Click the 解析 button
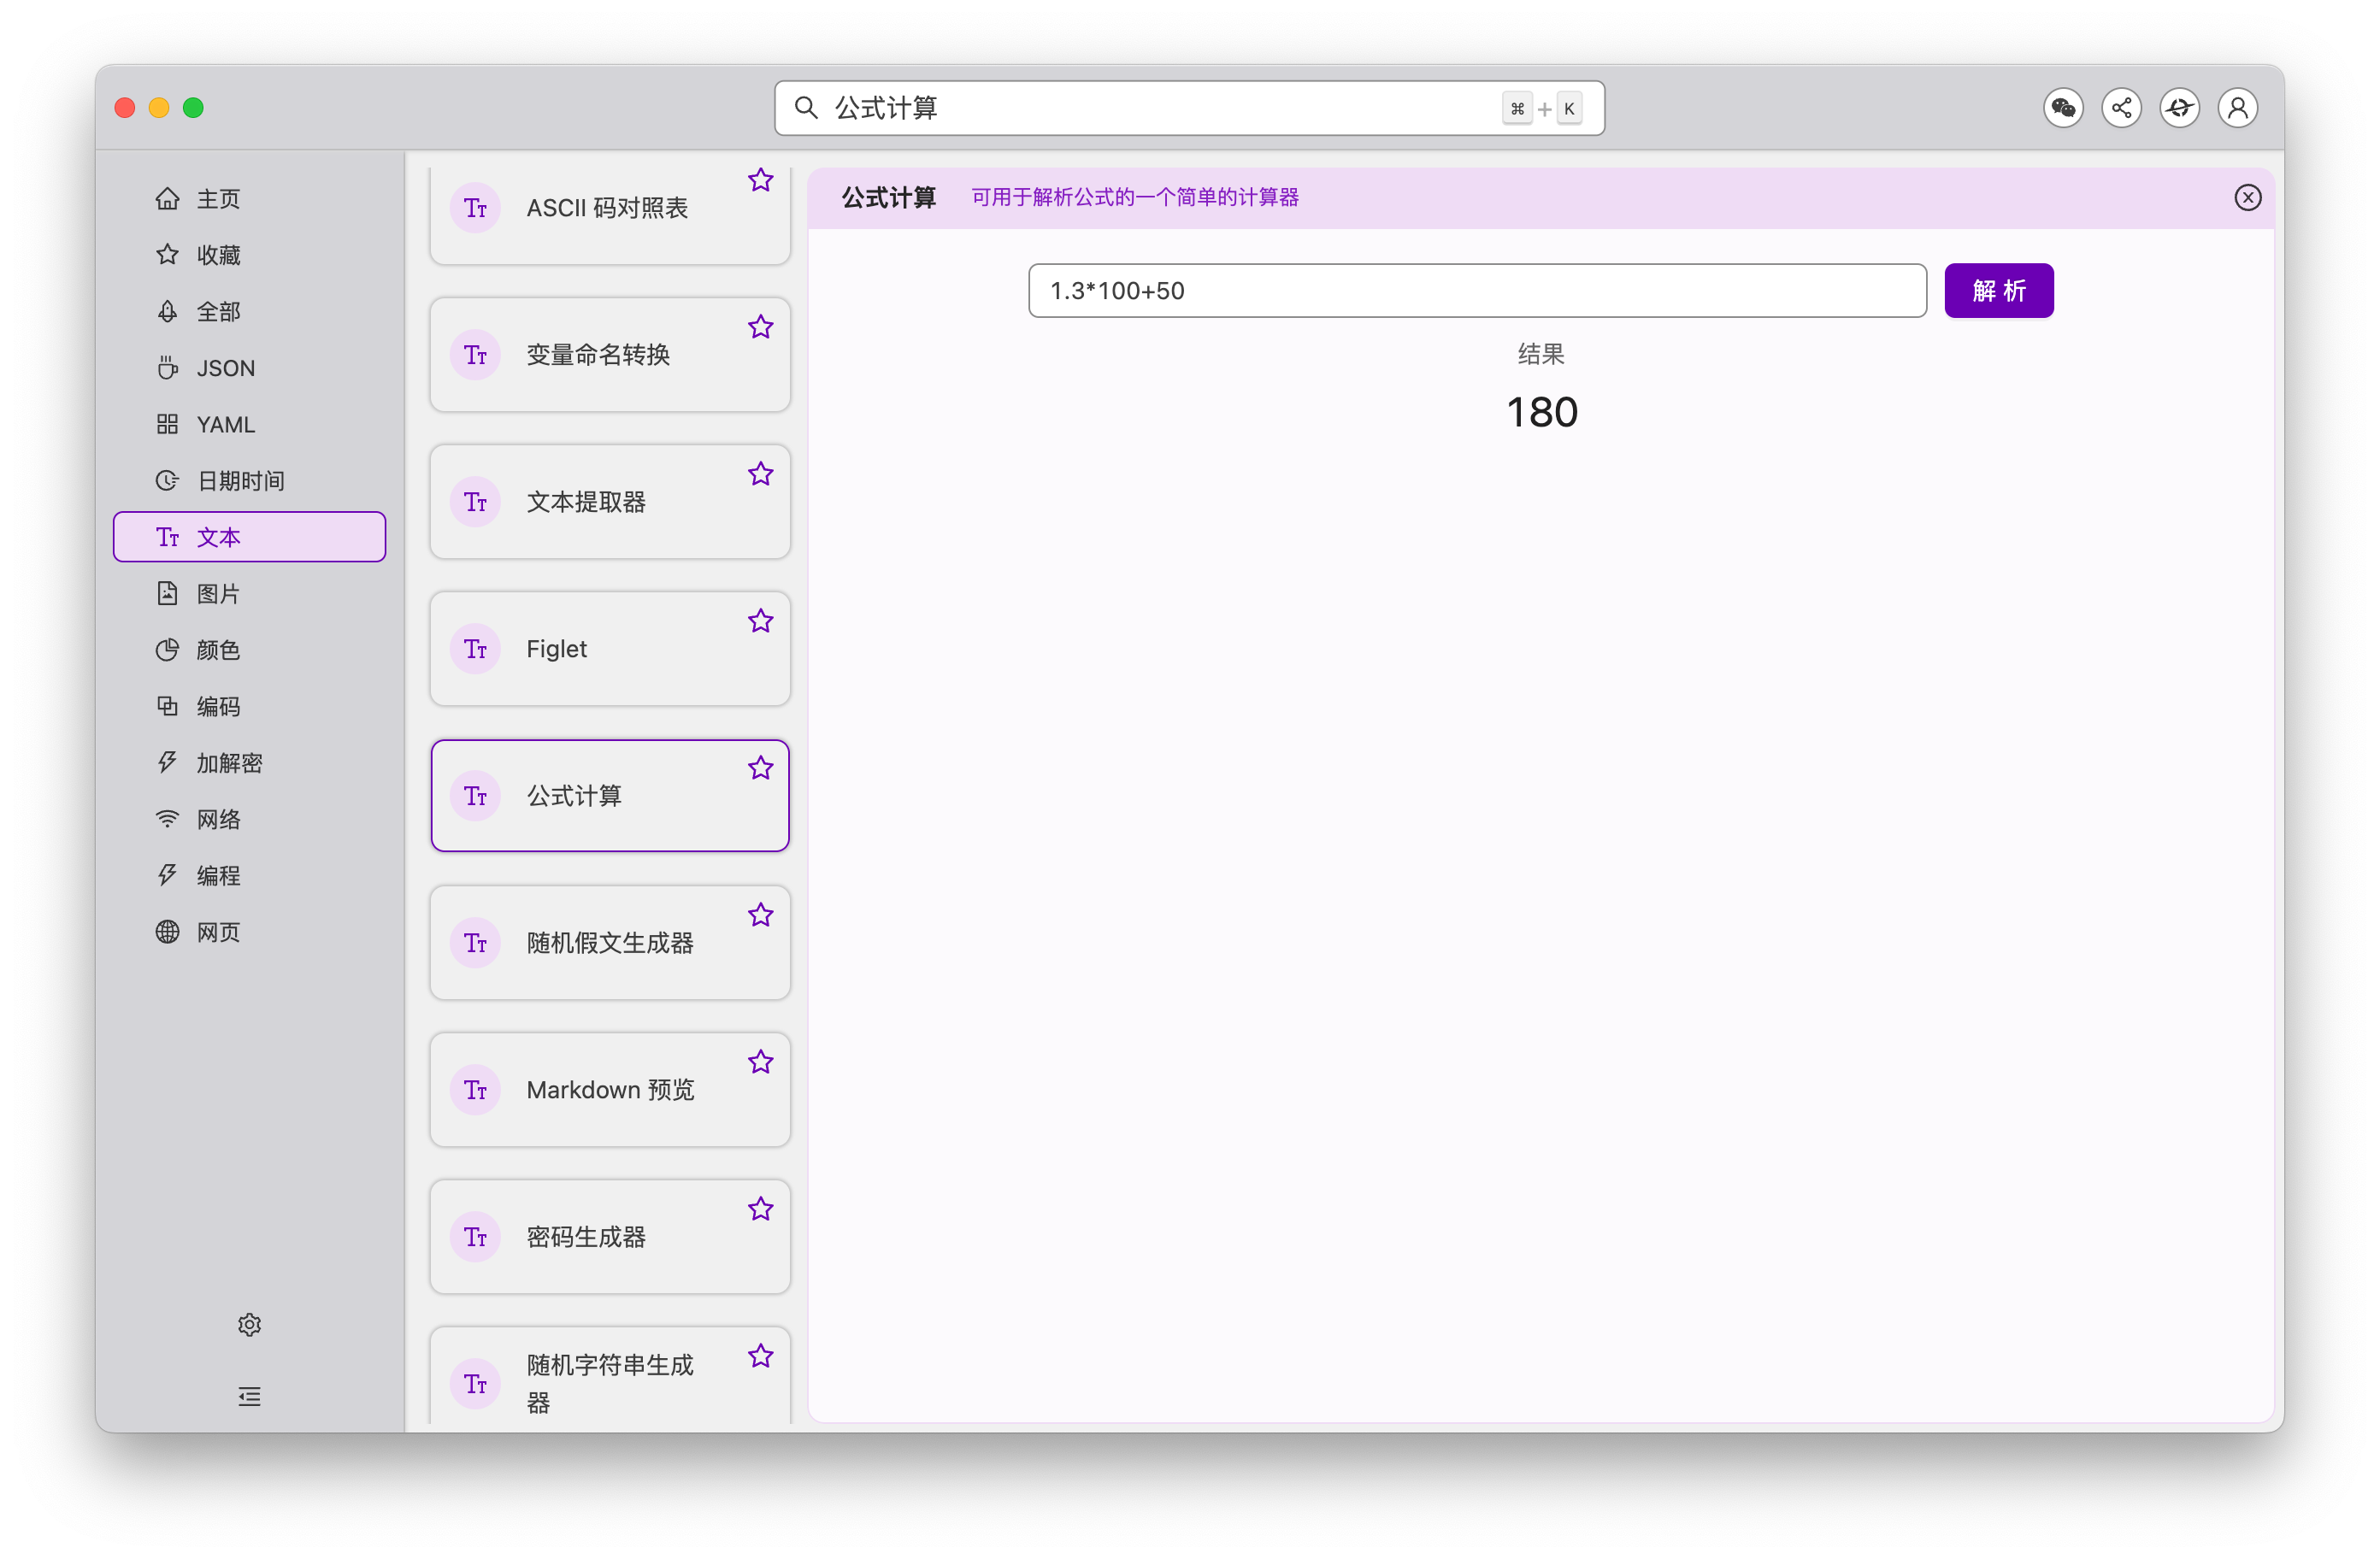 point(1998,291)
